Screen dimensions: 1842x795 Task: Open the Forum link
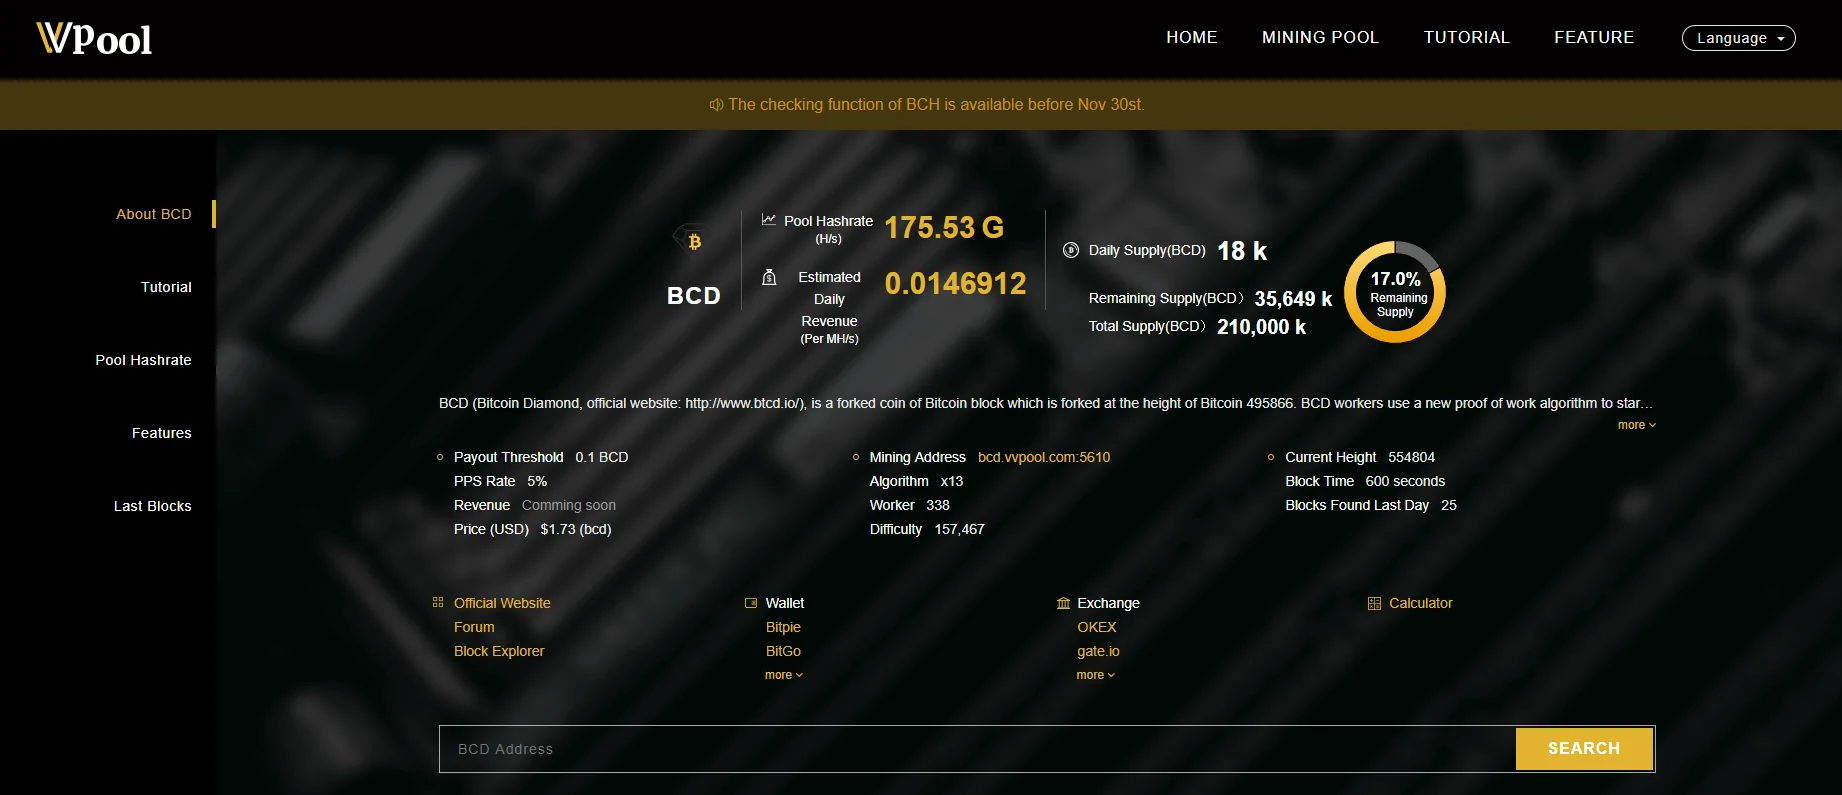click(x=474, y=627)
